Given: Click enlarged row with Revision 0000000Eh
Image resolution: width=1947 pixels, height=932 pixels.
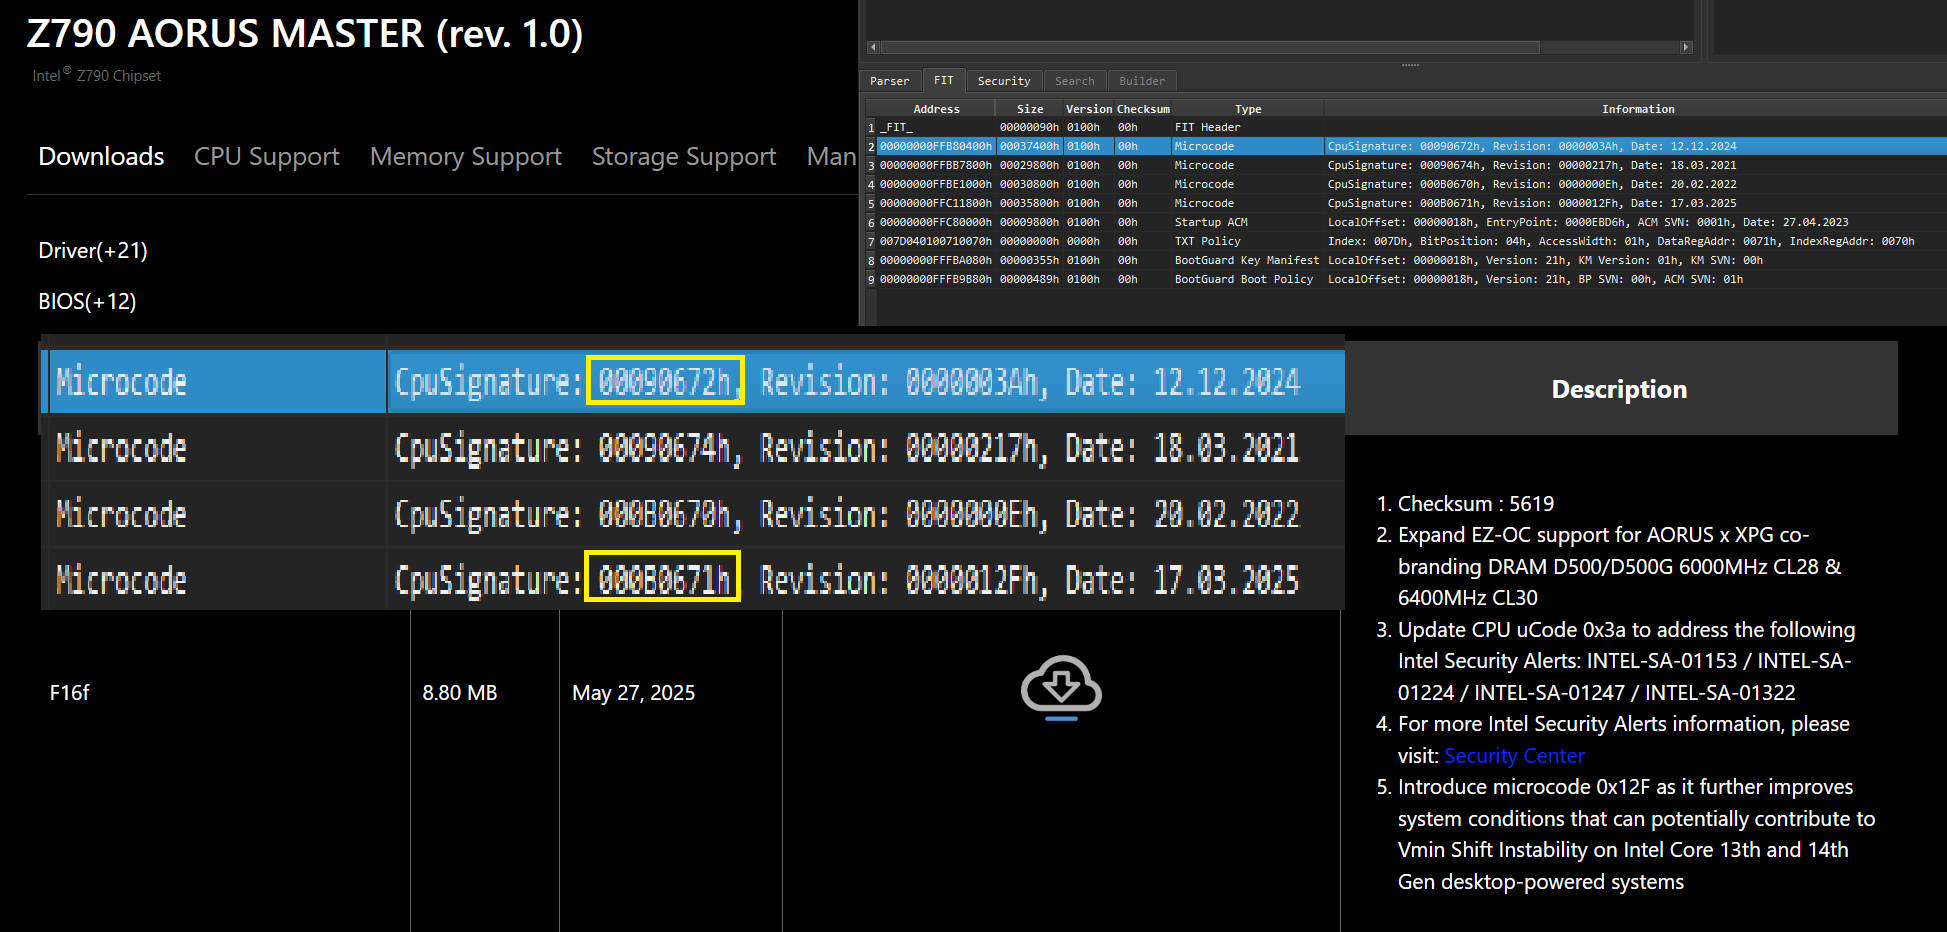Looking at the screenshot, I should pyautogui.click(x=692, y=514).
